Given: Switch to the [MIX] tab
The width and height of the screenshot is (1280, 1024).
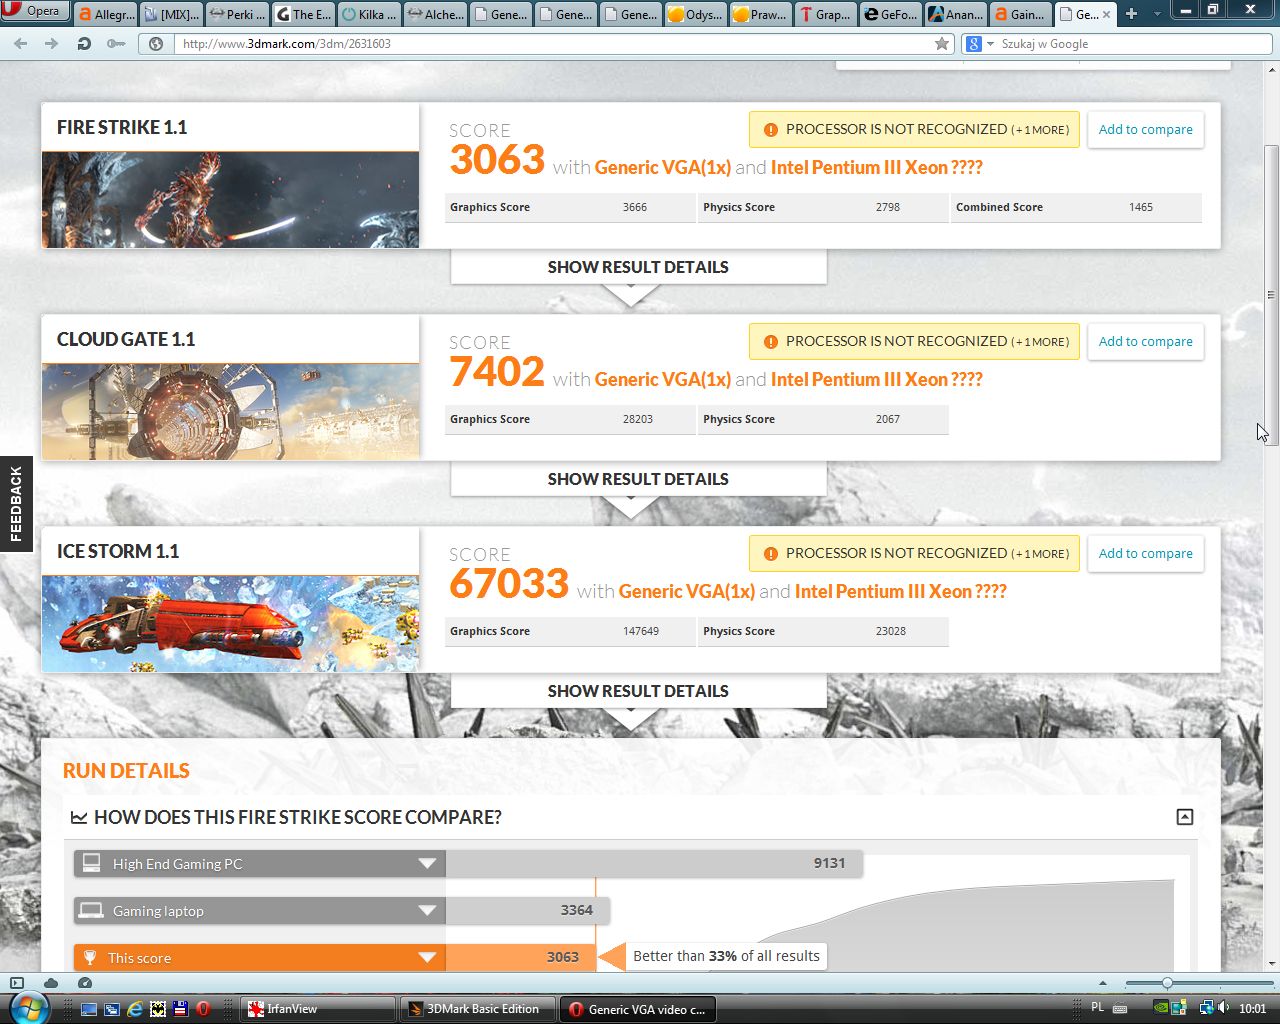Looking at the screenshot, I should 172,14.
